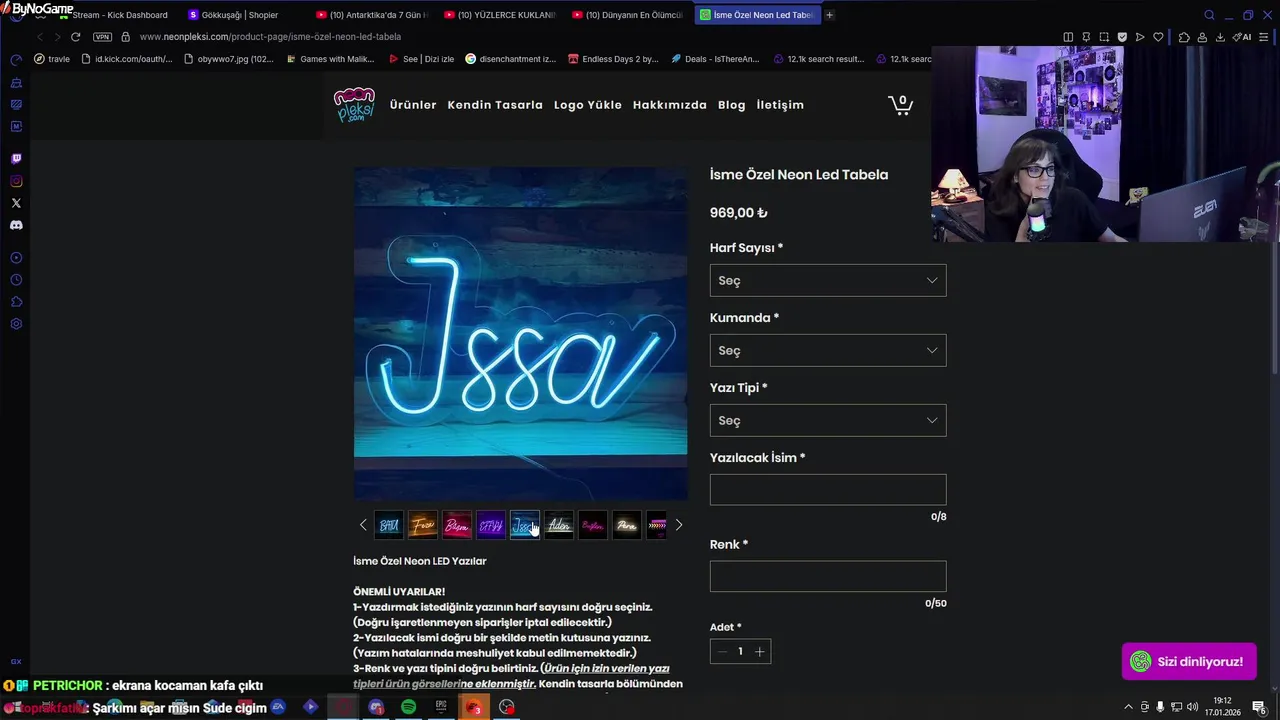Viewport: 1280px width, 720px height.
Task: Open the history clock icon in sidebar
Action: [16, 280]
